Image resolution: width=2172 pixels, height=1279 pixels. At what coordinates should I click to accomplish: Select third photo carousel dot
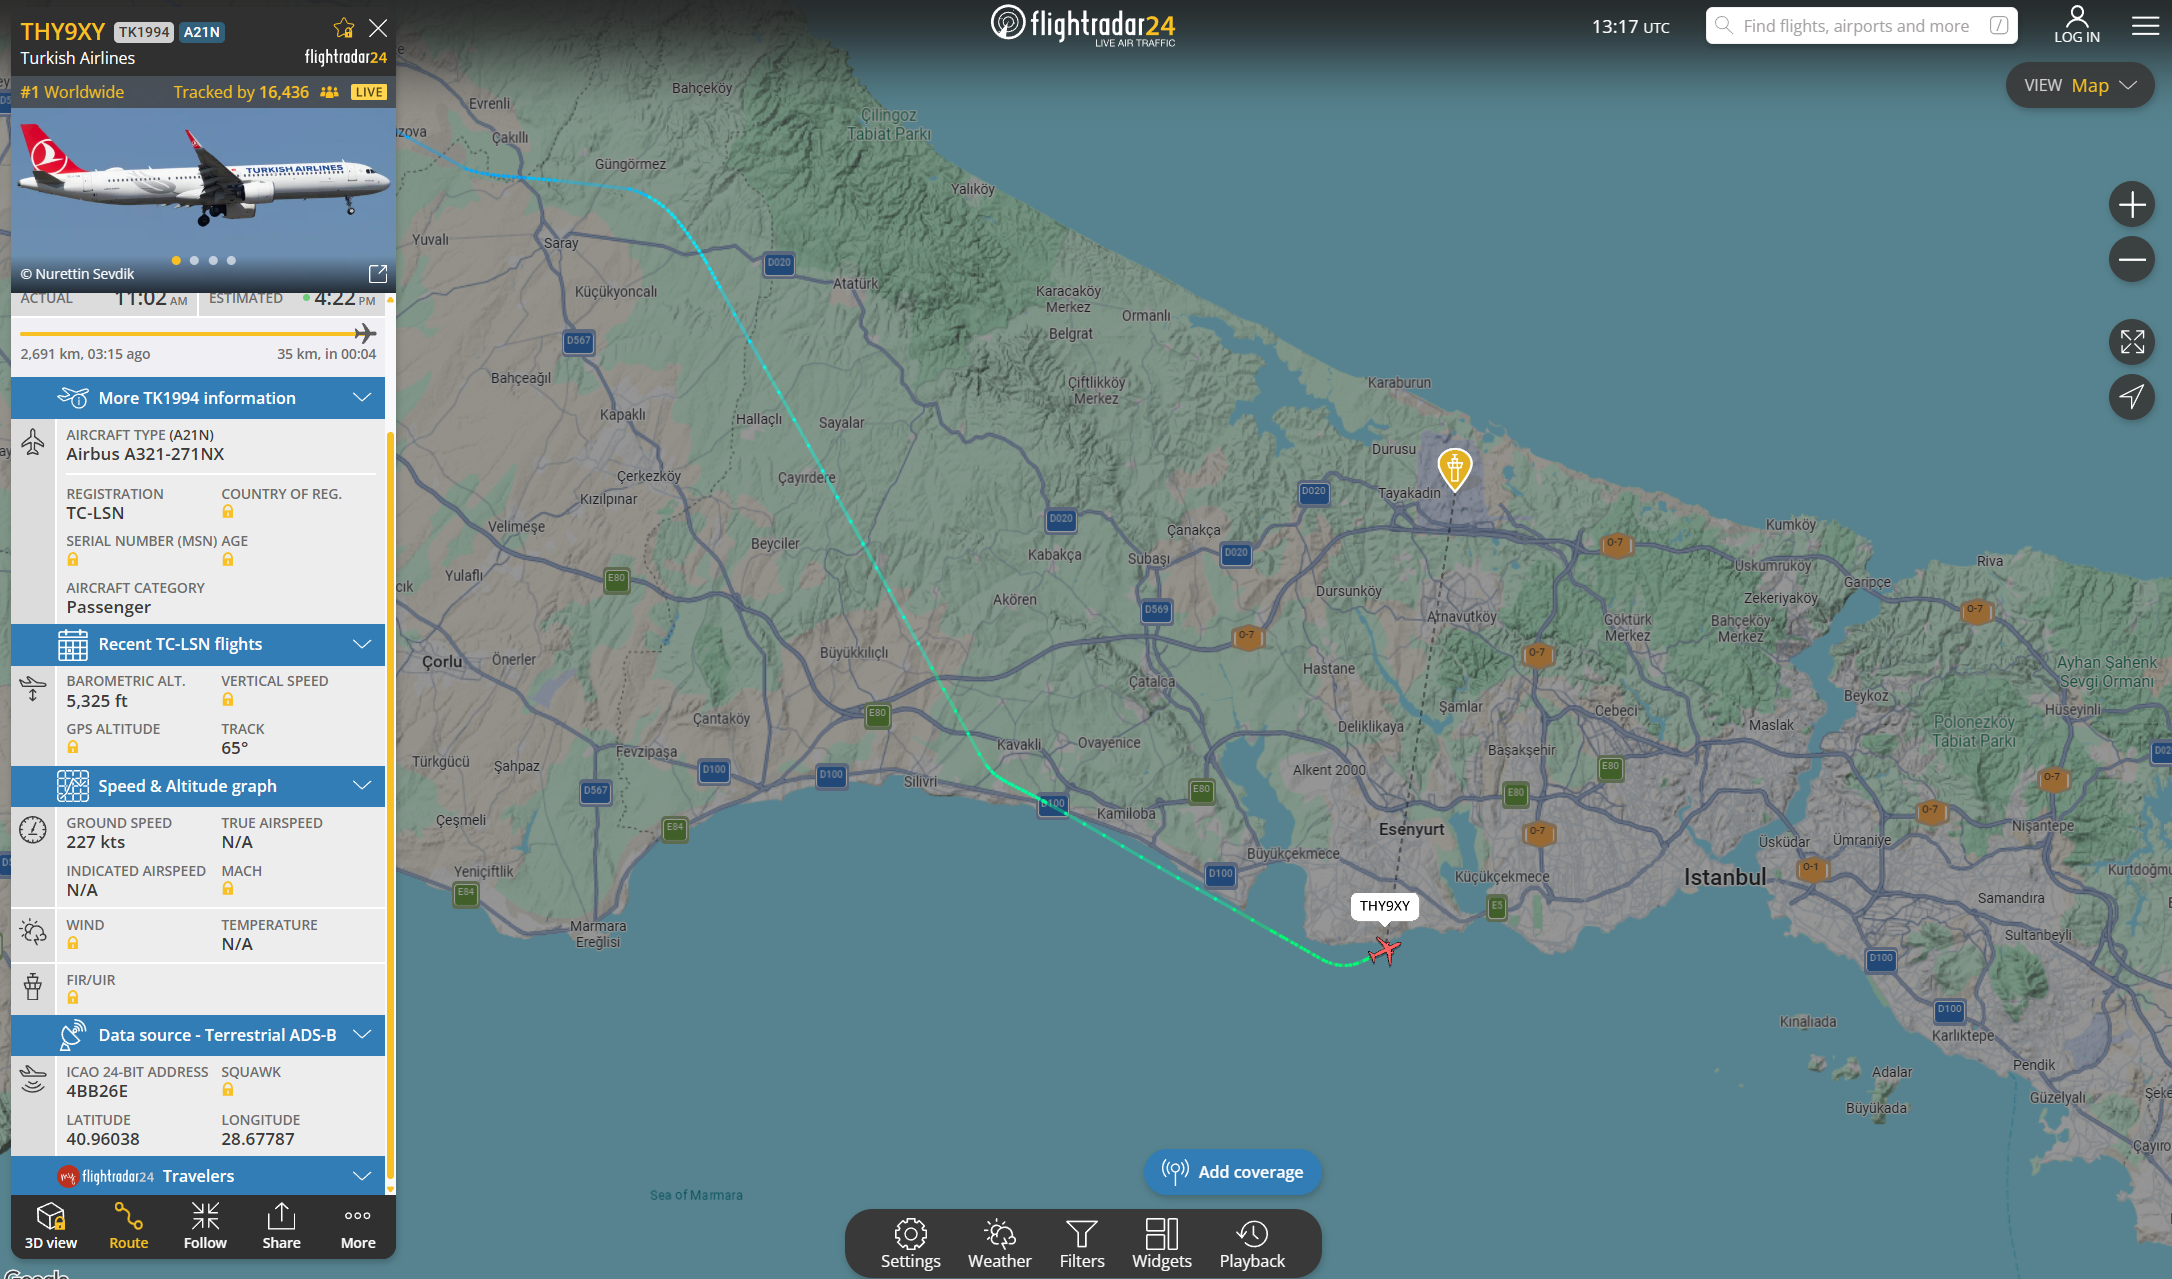pyautogui.click(x=213, y=260)
